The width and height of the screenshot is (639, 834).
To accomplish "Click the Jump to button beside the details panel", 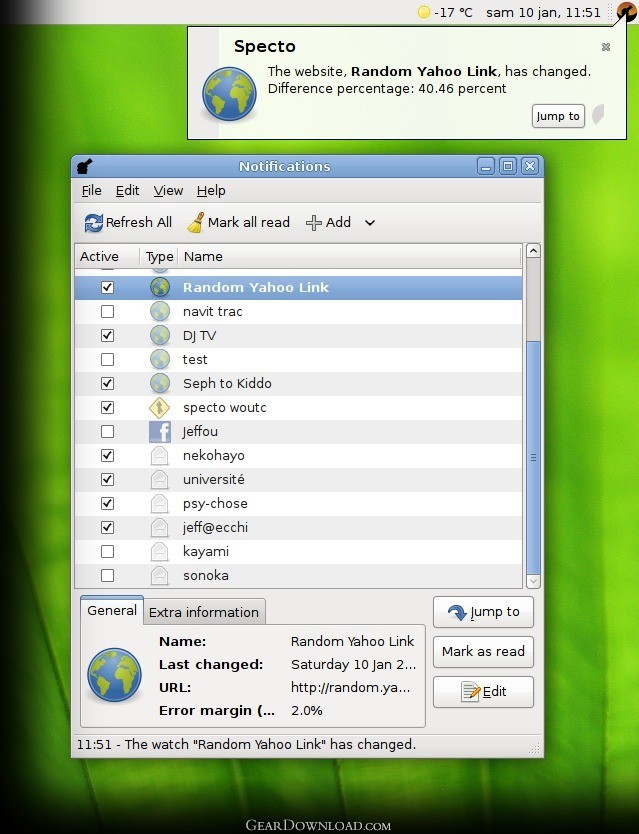I will (483, 612).
